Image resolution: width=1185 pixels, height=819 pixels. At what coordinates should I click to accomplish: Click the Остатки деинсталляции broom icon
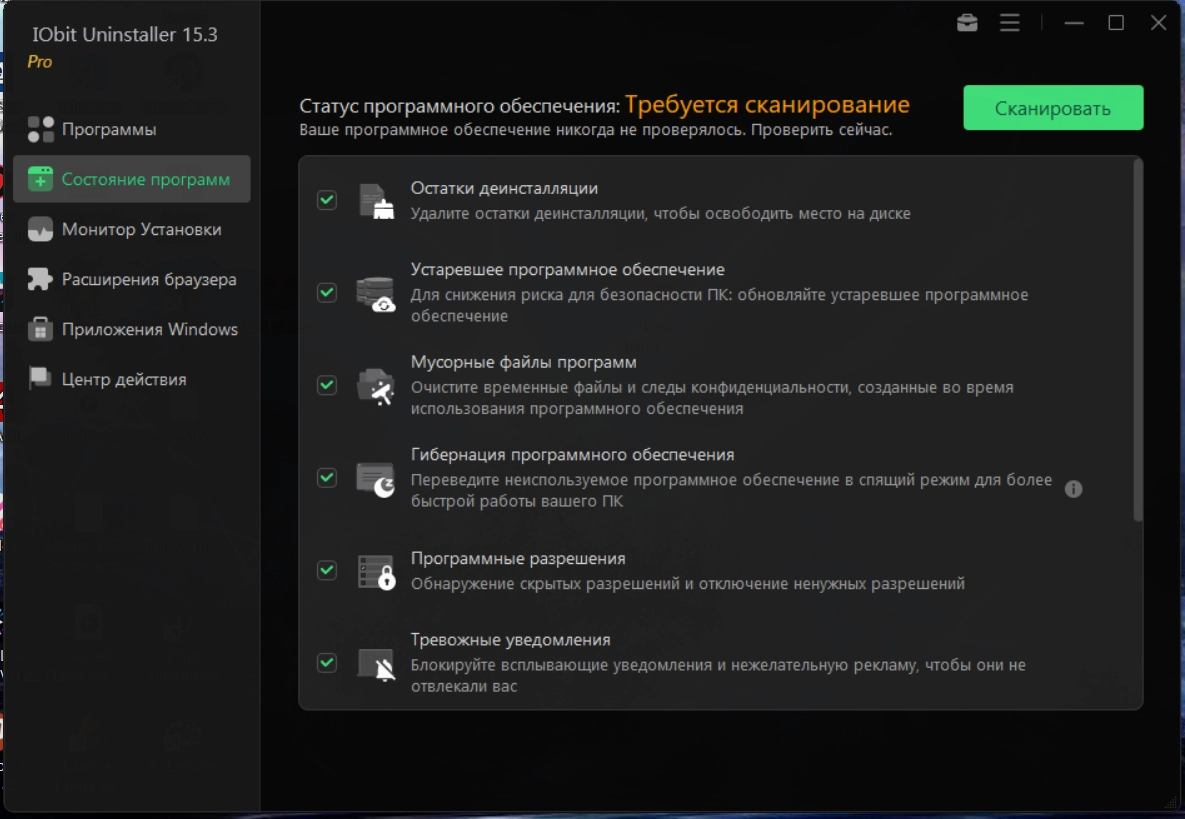[x=376, y=201]
